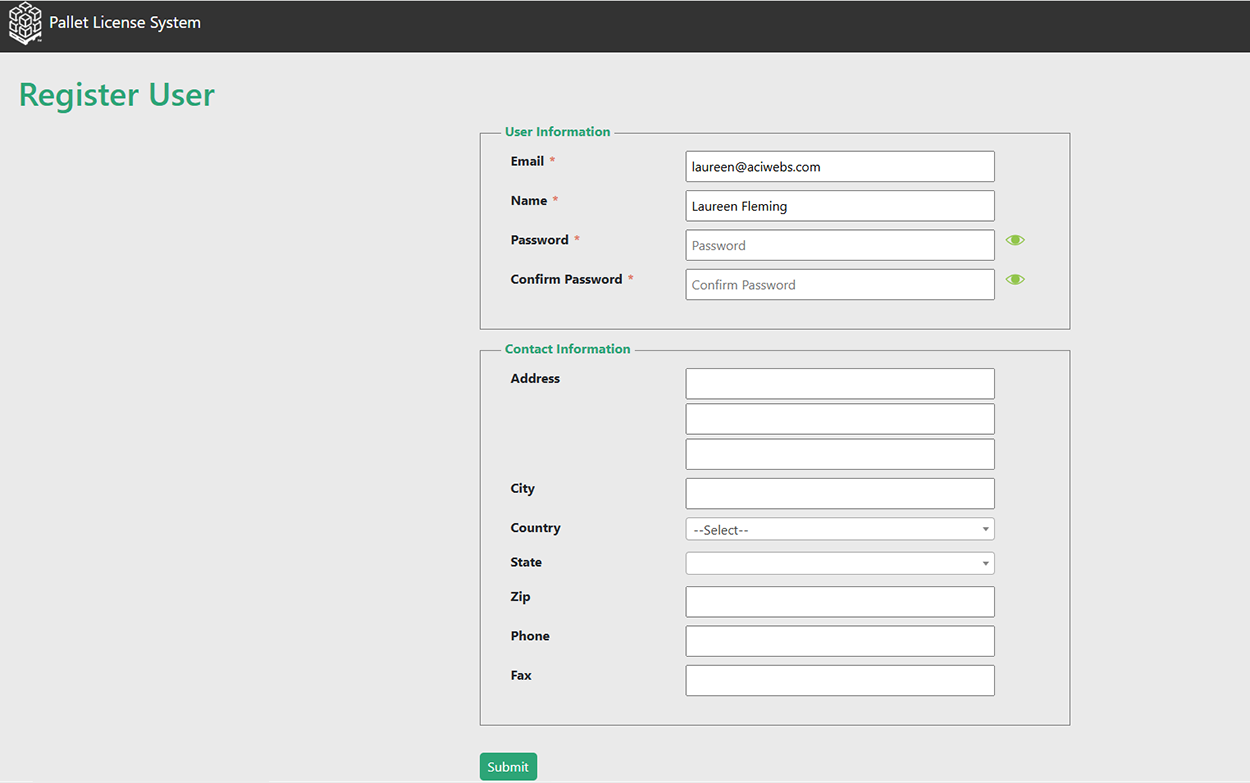
Task: Select the Email input field
Action: (x=839, y=165)
